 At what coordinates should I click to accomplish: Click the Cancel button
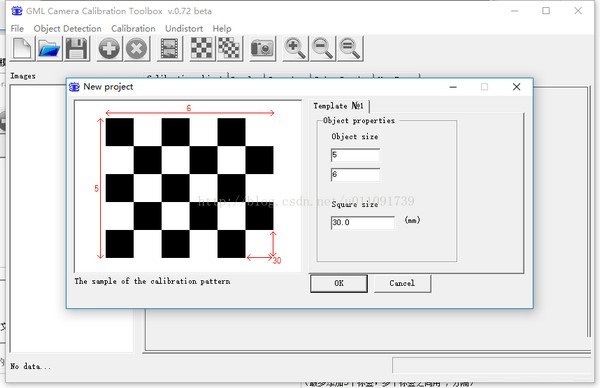(x=402, y=283)
